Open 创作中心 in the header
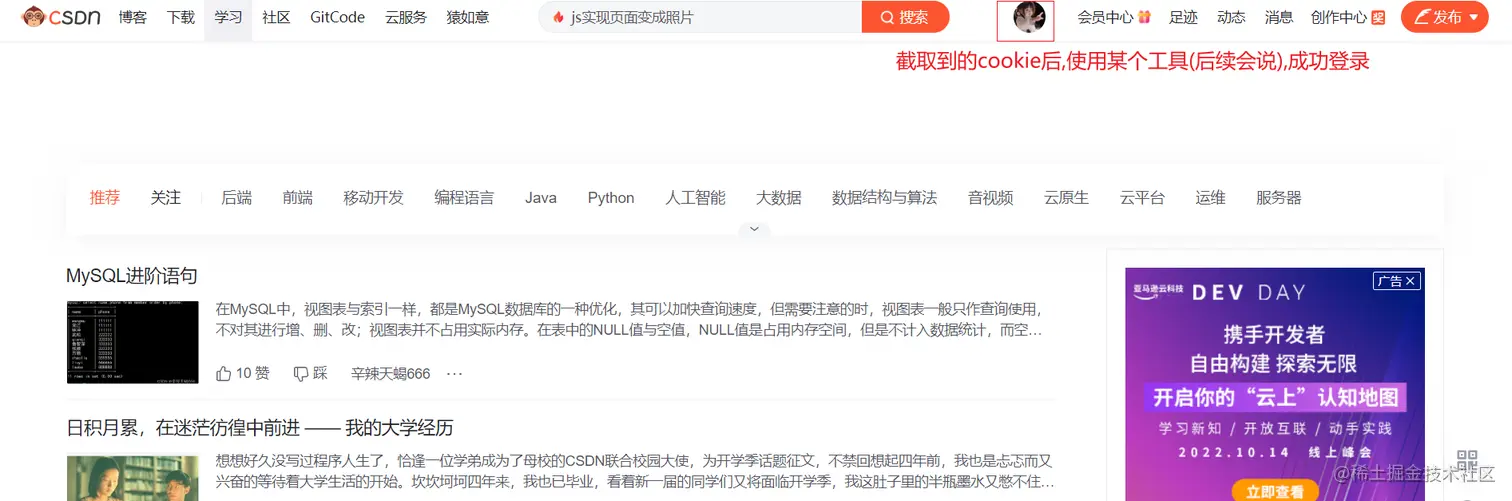 pyautogui.click(x=1339, y=17)
